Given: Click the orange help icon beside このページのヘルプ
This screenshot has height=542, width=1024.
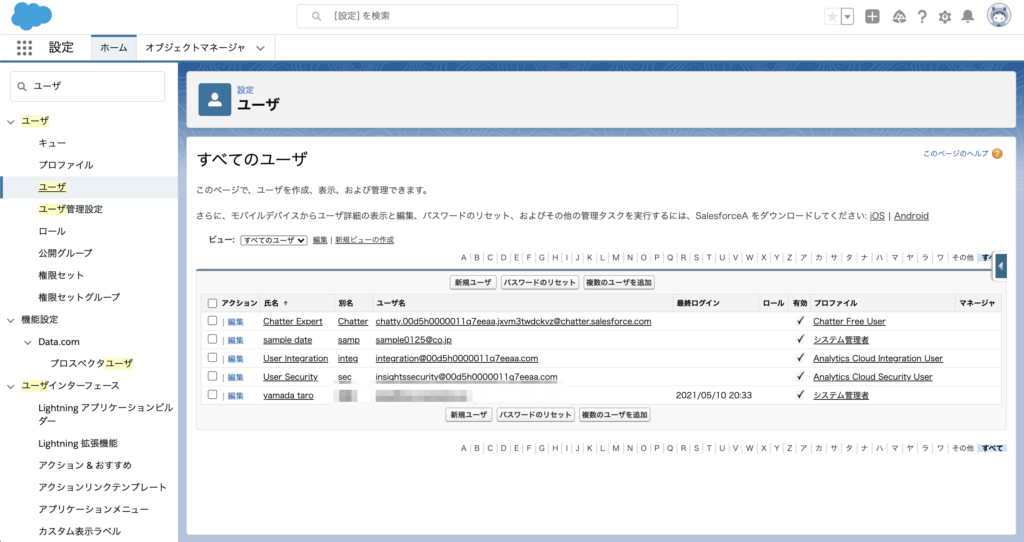Looking at the screenshot, I should pos(997,153).
